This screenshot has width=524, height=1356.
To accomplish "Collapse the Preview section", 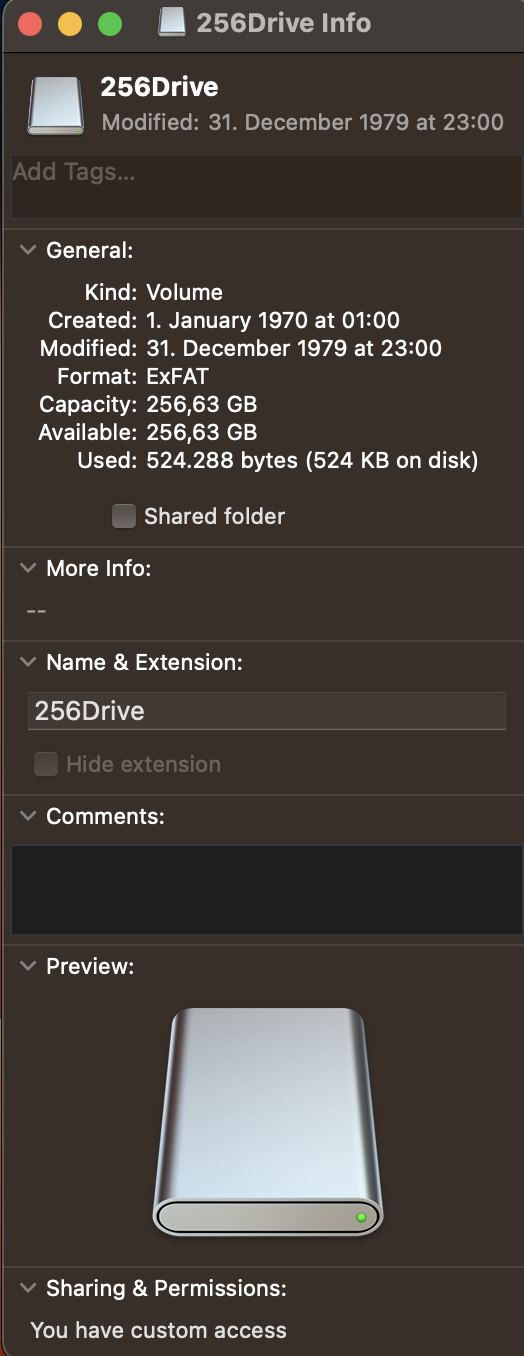I will tap(28, 966).
